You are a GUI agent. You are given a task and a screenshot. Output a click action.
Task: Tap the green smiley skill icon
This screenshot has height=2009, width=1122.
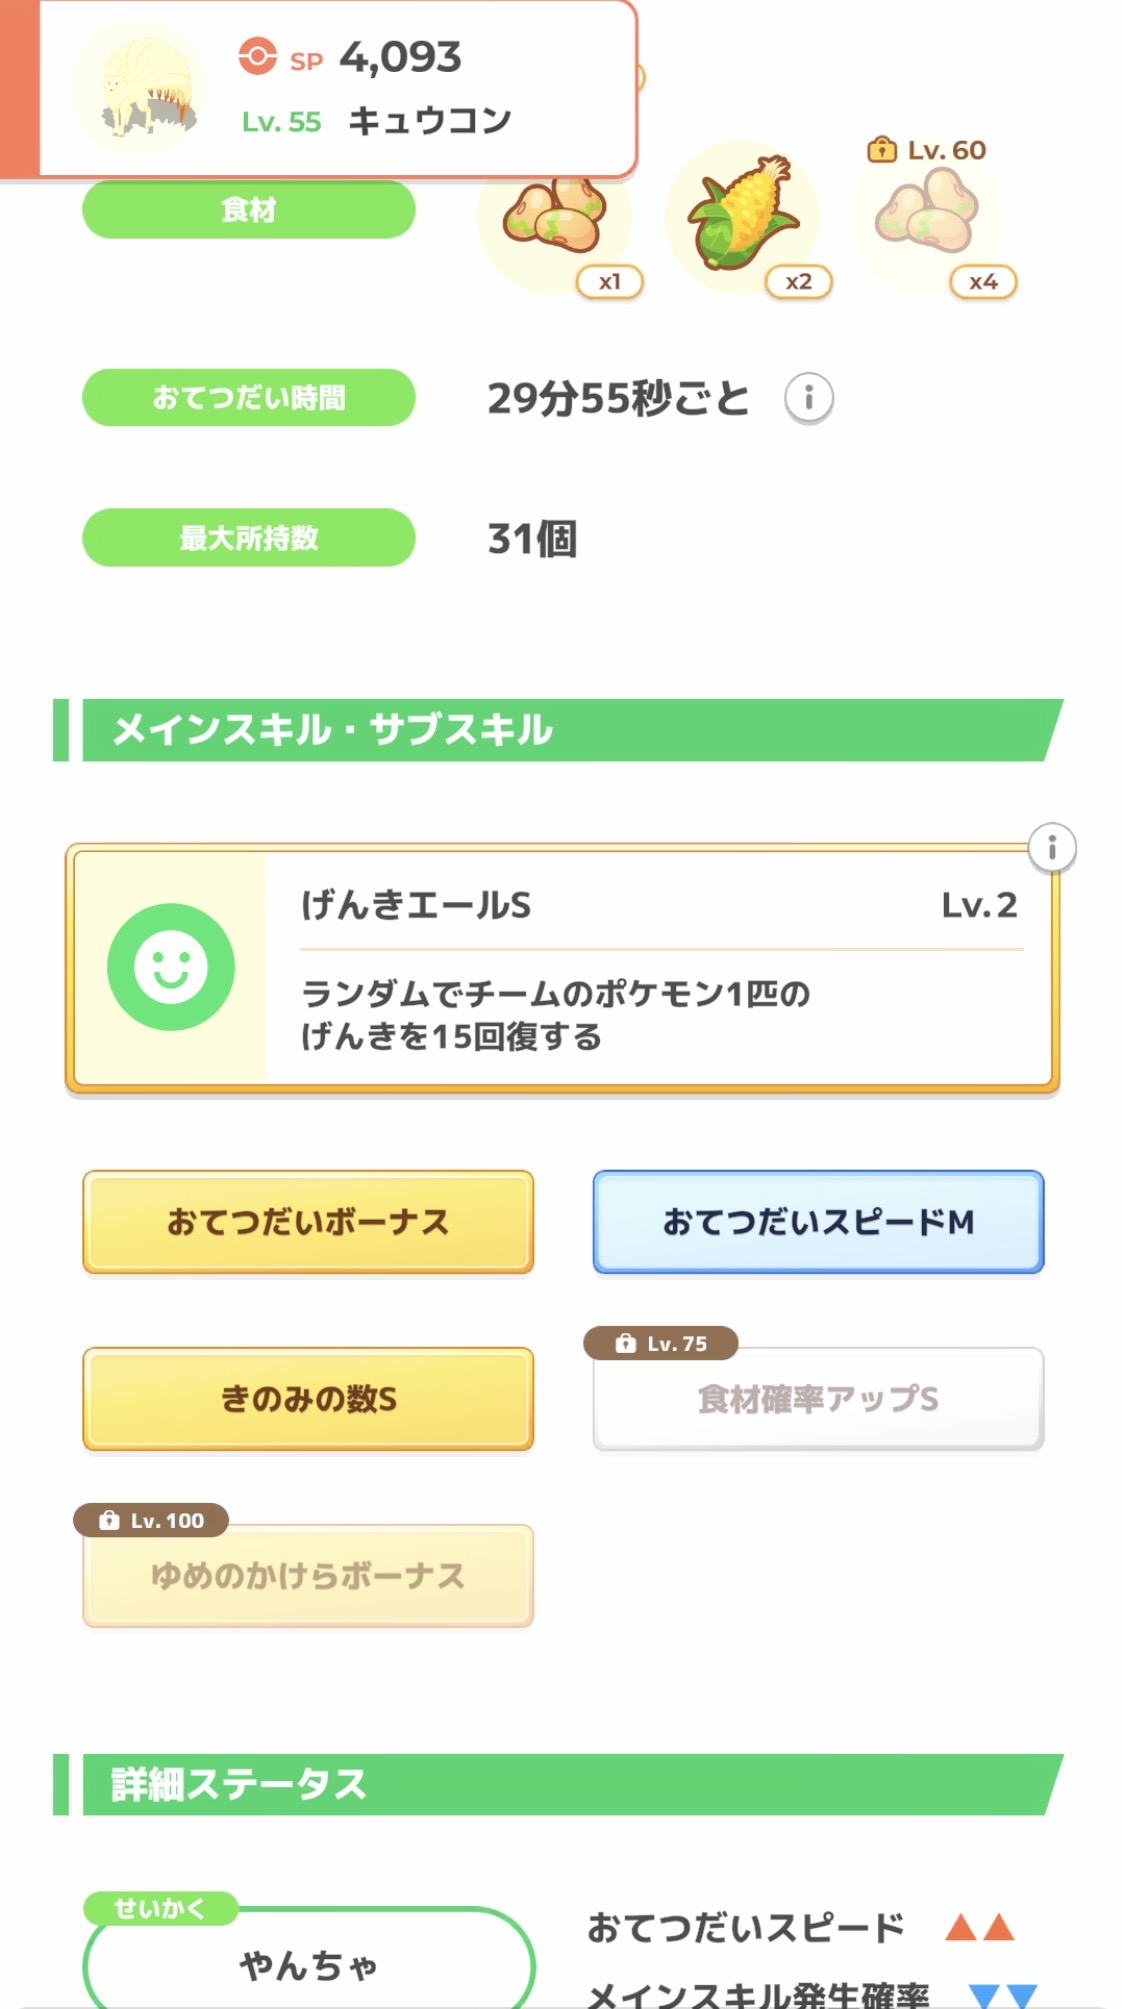[171, 967]
